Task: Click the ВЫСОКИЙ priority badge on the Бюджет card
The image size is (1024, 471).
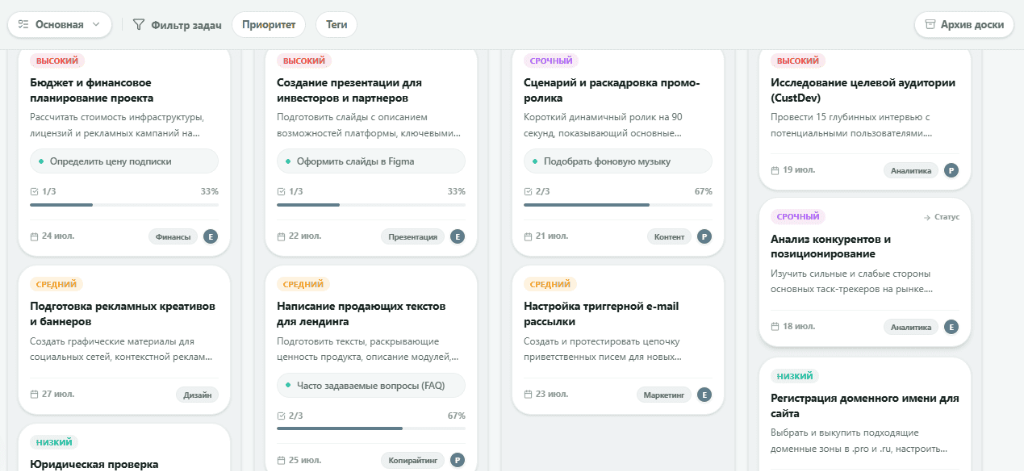Action: pyautogui.click(x=57, y=61)
